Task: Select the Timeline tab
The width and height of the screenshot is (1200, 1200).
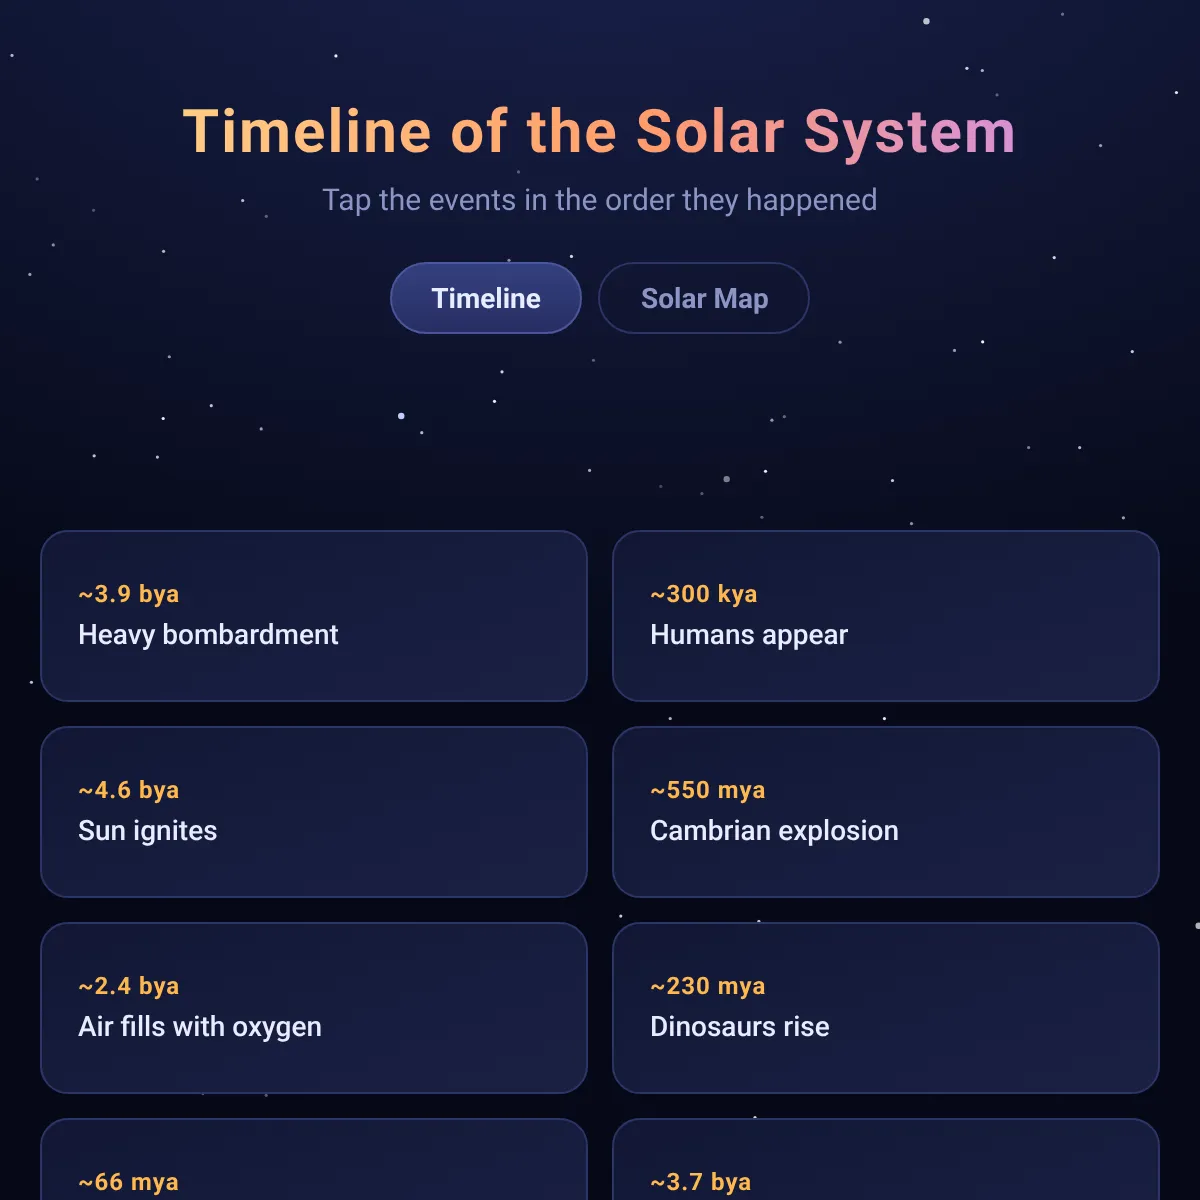Action: (x=486, y=298)
